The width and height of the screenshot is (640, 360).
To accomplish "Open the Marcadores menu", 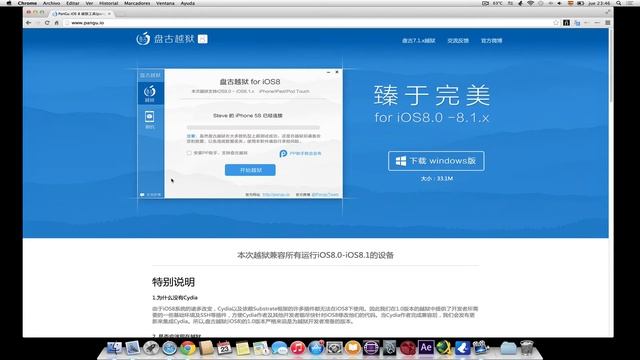I will [137, 3].
